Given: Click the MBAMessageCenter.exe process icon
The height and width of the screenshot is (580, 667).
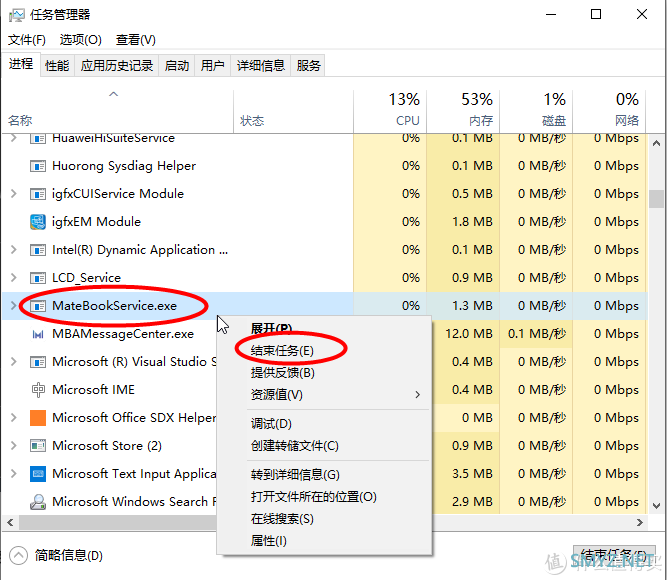Looking at the screenshot, I should [38, 334].
